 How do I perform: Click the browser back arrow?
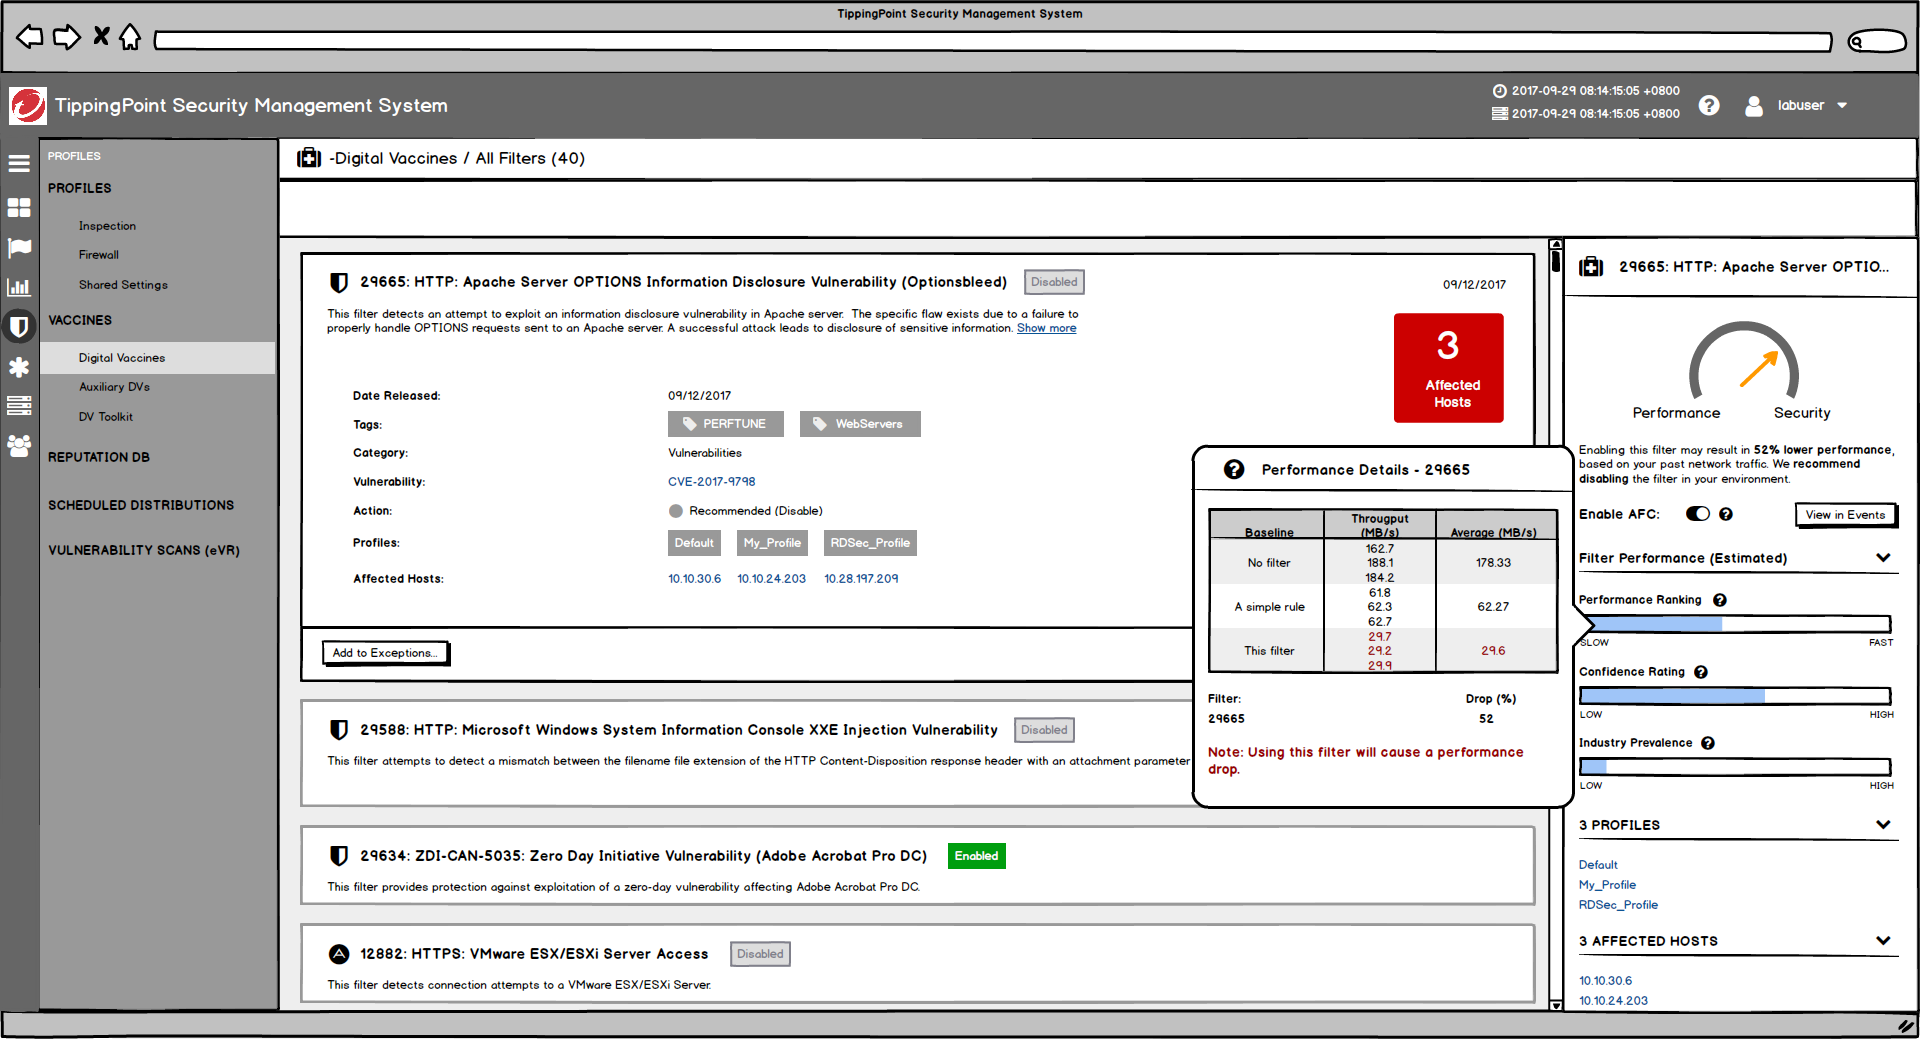(x=30, y=38)
